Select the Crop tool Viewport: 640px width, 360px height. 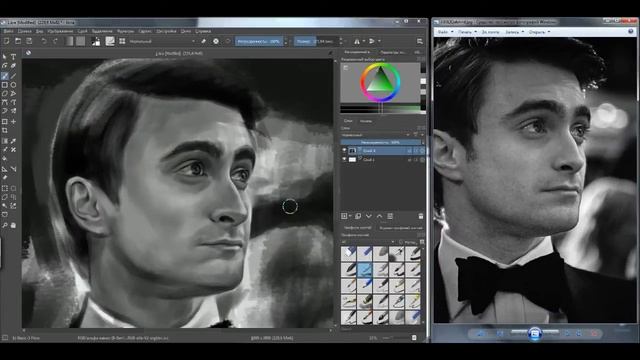(4, 131)
